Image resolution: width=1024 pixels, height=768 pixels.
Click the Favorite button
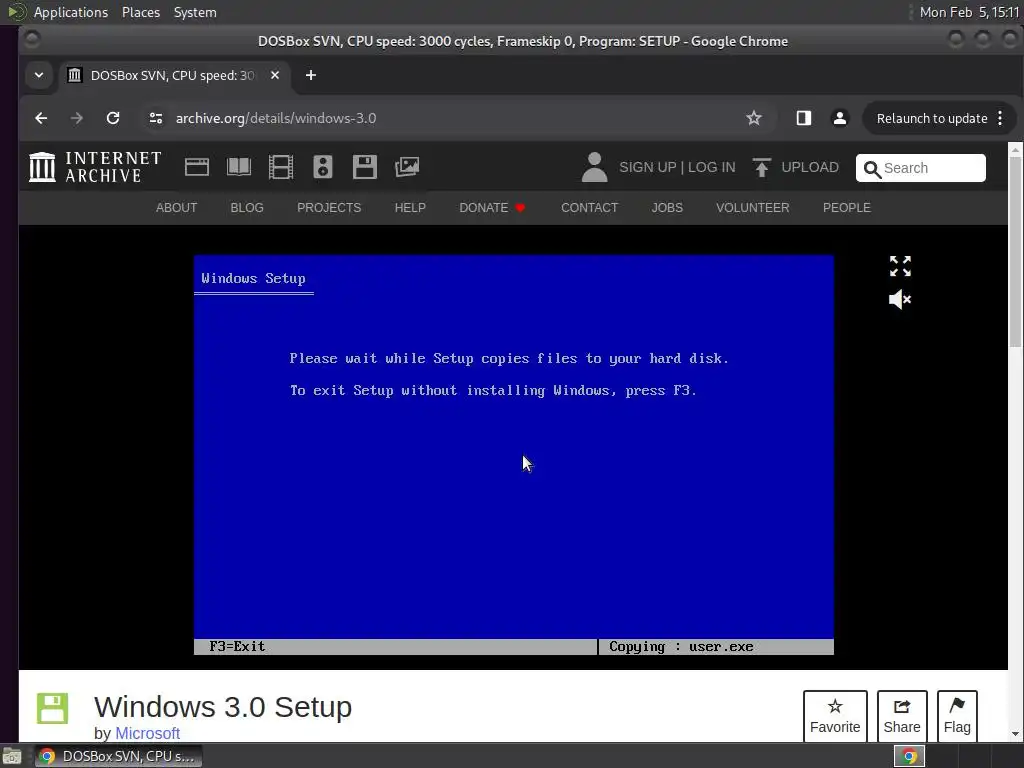pyautogui.click(x=835, y=716)
